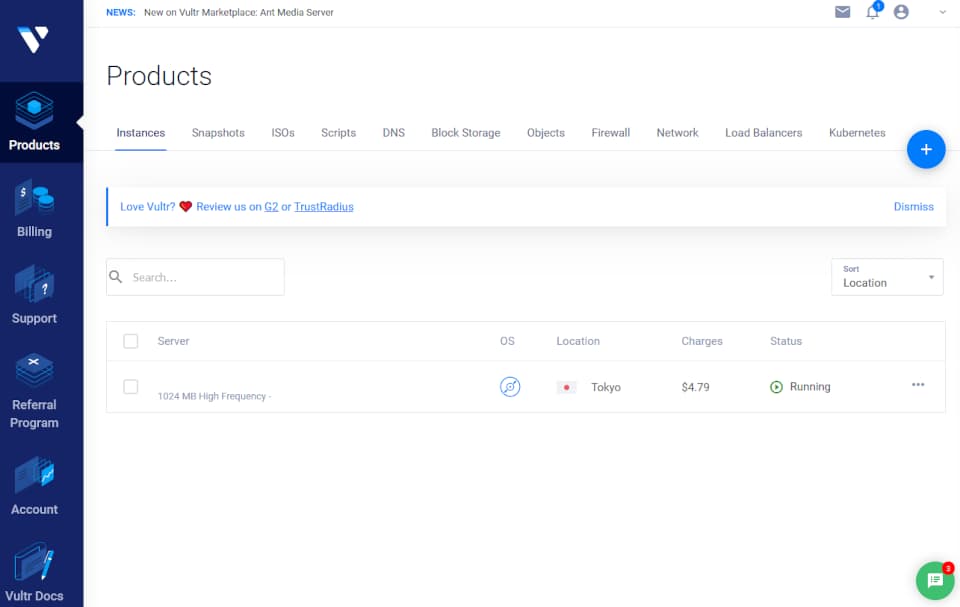Viewport: 960px width, 607px height.
Task: Click the blue plus deploy button
Action: pos(926,149)
